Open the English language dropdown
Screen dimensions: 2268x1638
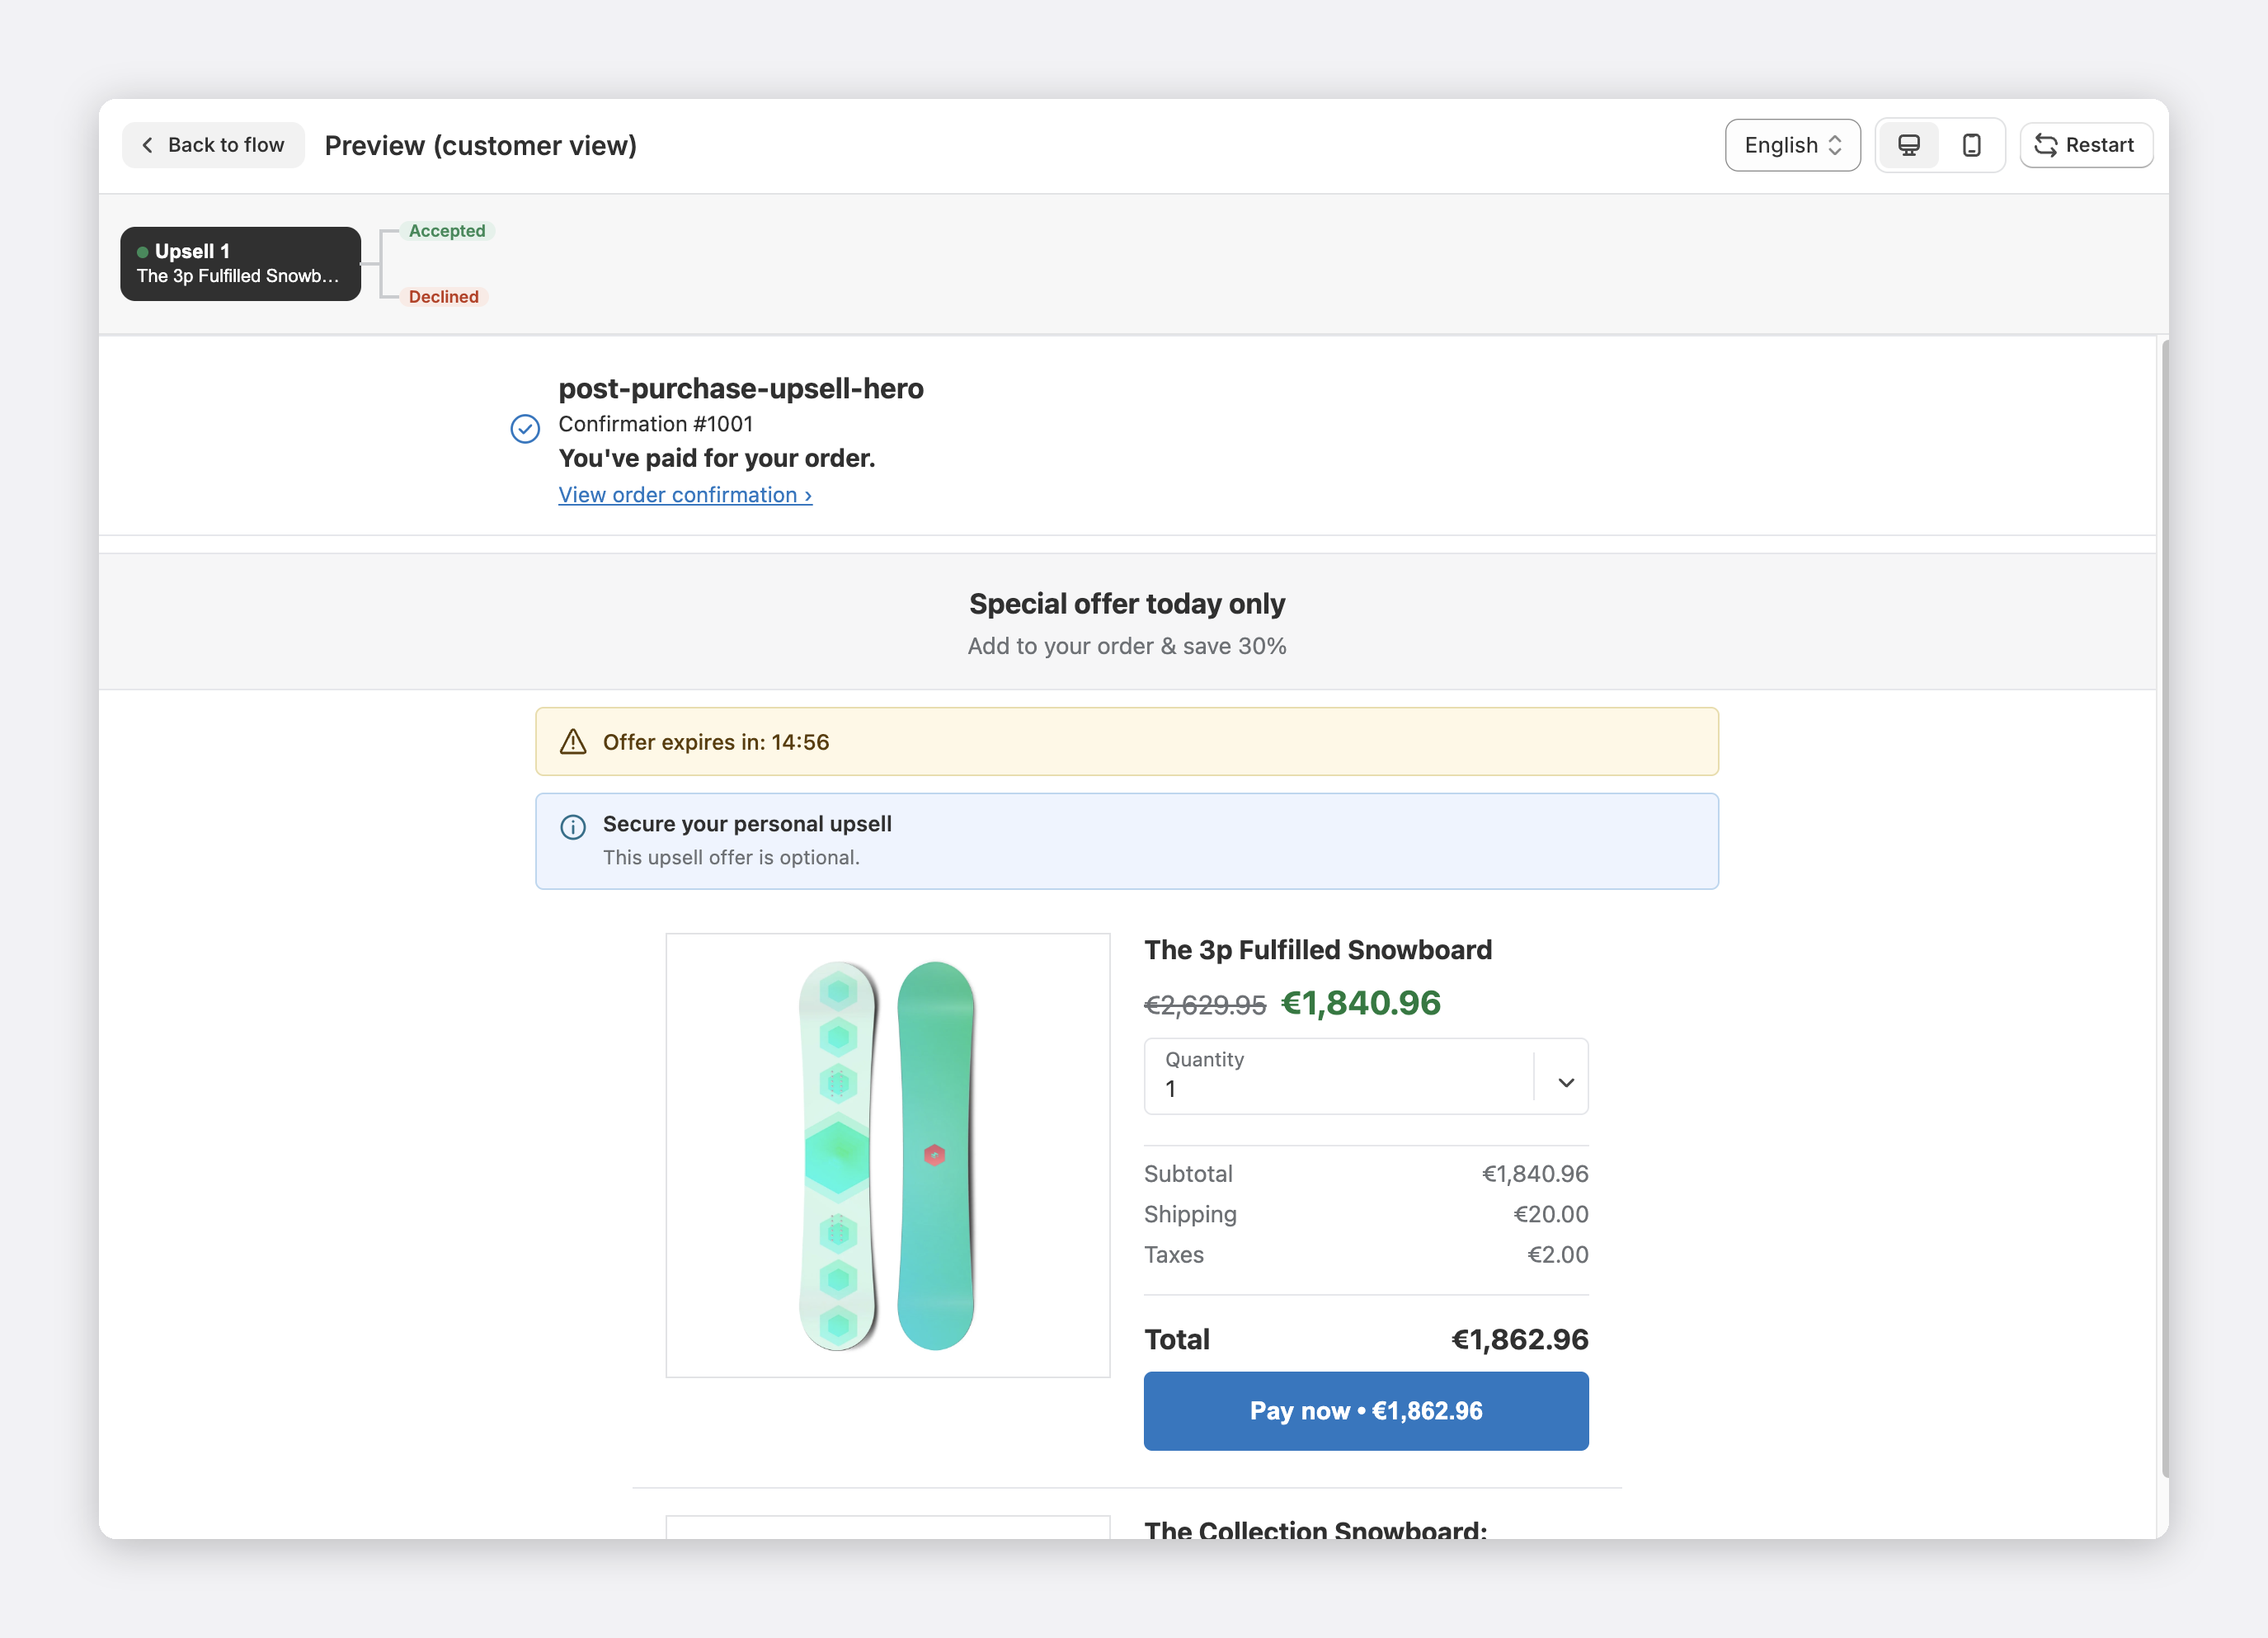click(1792, 145)
